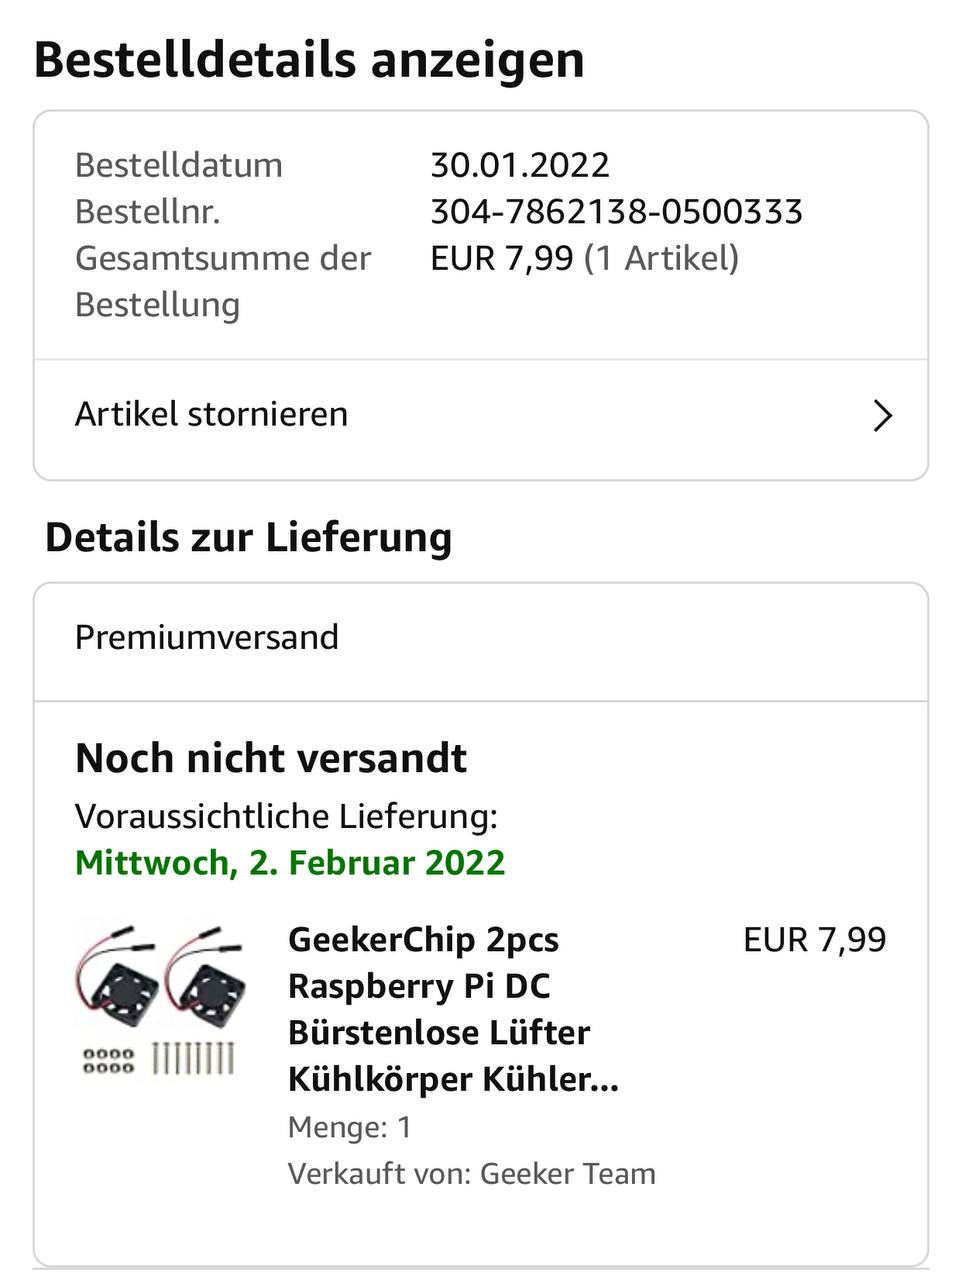This screenshot has width=962, height=1280.
Task: Tap the order total EUR 7,99 (1 Artikel)
Action: click(x=584, y=258)
